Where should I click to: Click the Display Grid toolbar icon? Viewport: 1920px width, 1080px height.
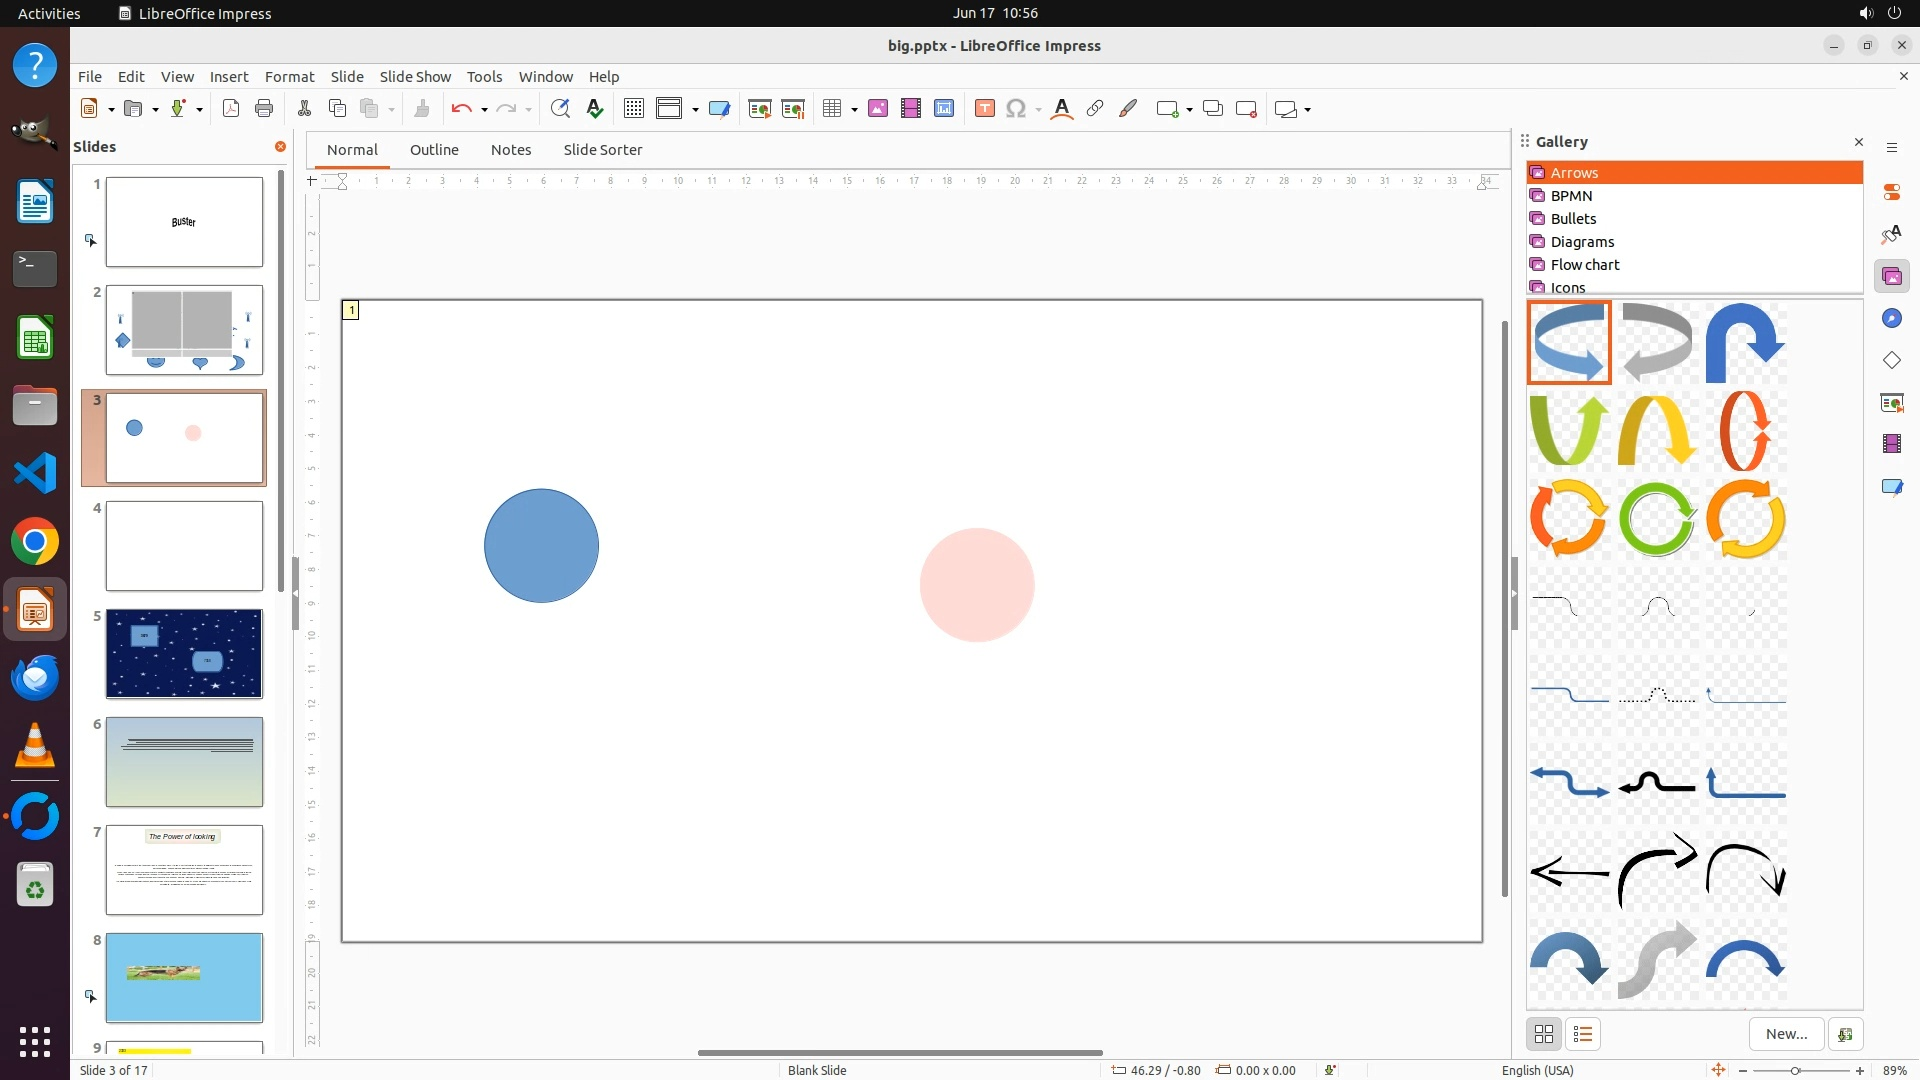[633, 109]
